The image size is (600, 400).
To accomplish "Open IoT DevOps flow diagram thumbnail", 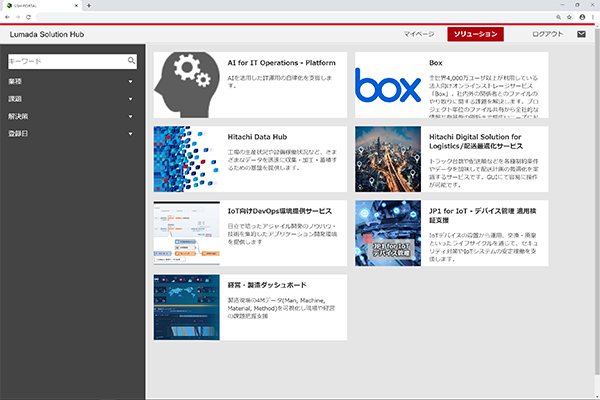I will click(x=187, y=233).
